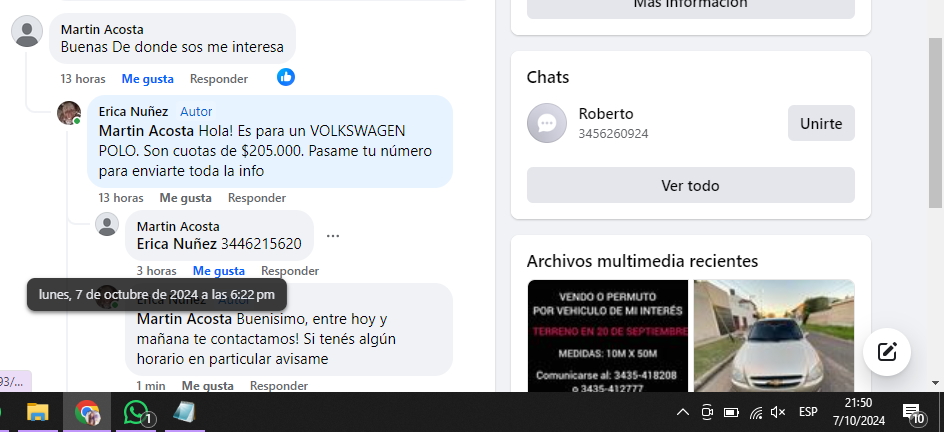Open WhatsApp from the taskbar
The height and width of the screenshot is (432, 944).
coord(137,413)
